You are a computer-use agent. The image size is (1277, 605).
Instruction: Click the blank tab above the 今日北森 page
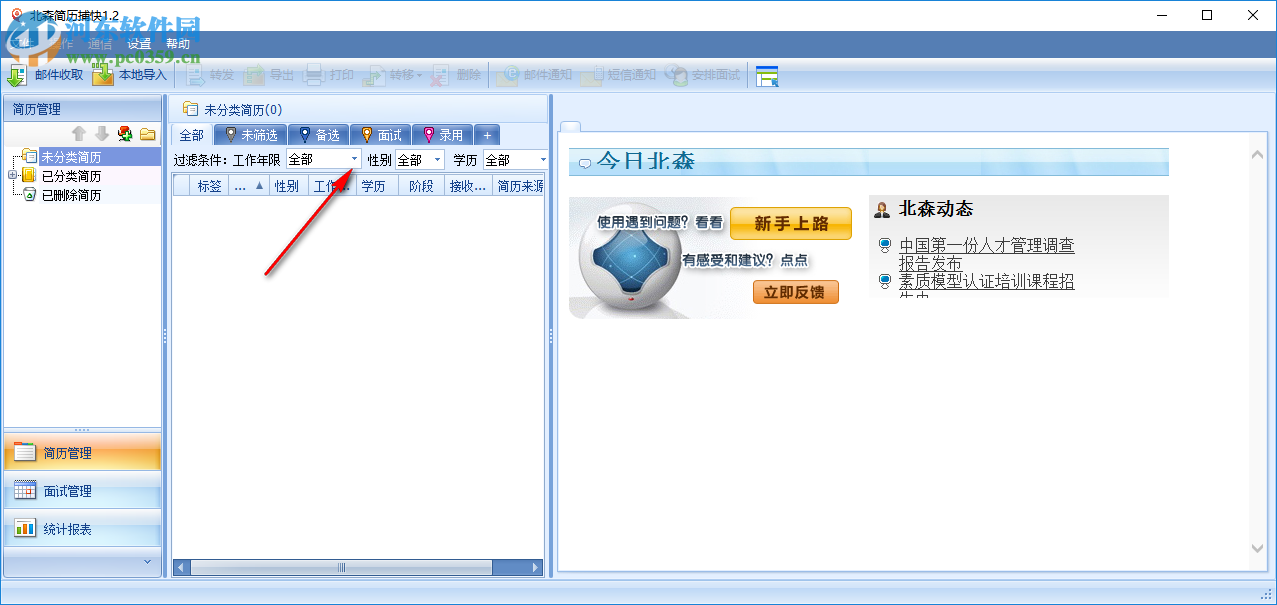click(570, 126)
